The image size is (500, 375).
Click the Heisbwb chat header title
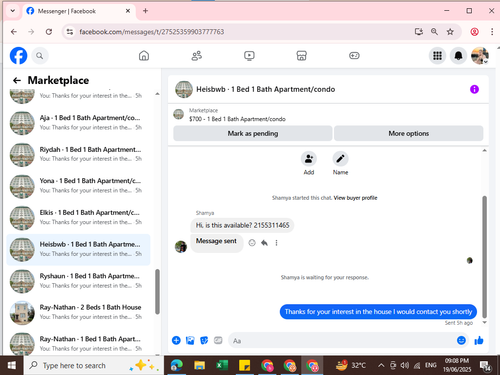(x=266, y=89)
